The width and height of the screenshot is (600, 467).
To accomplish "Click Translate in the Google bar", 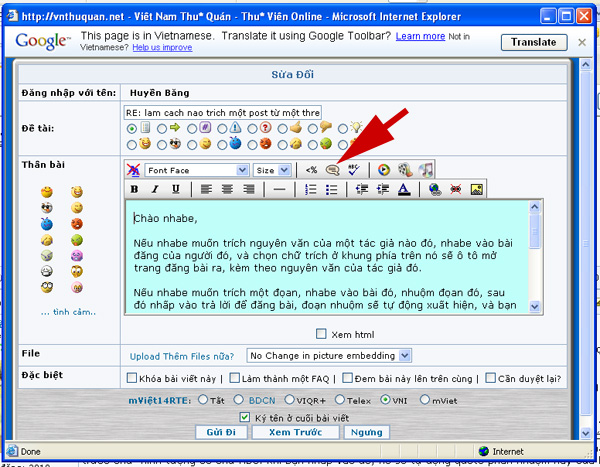I will [534, 42].
